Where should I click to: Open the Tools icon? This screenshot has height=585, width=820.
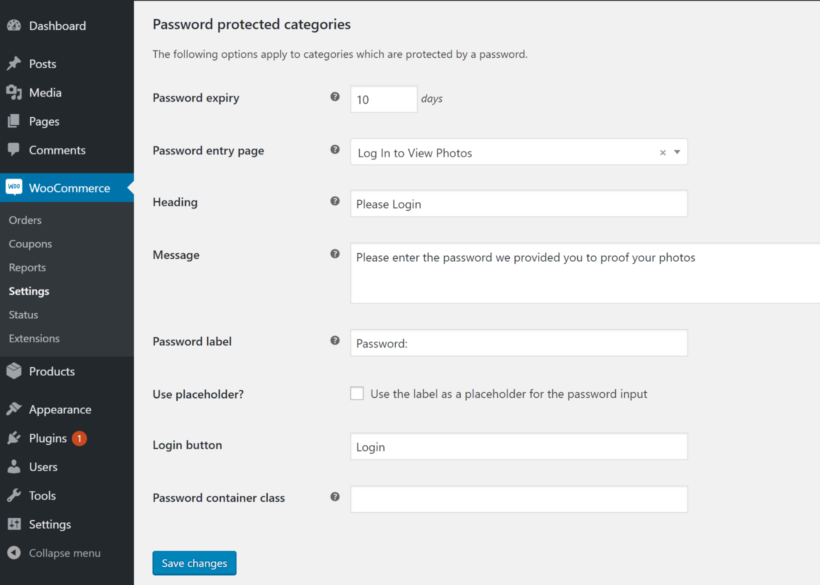14,495
